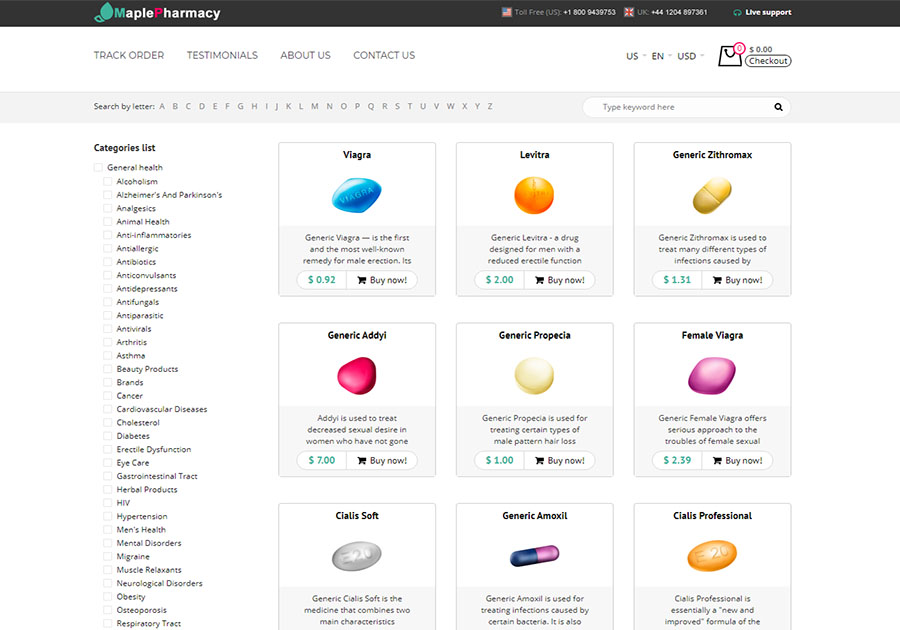Viewport: 900px width, 630px height.
Task: Click the UK phone number +44 1204 897361
Action: [x=679, y=12]
